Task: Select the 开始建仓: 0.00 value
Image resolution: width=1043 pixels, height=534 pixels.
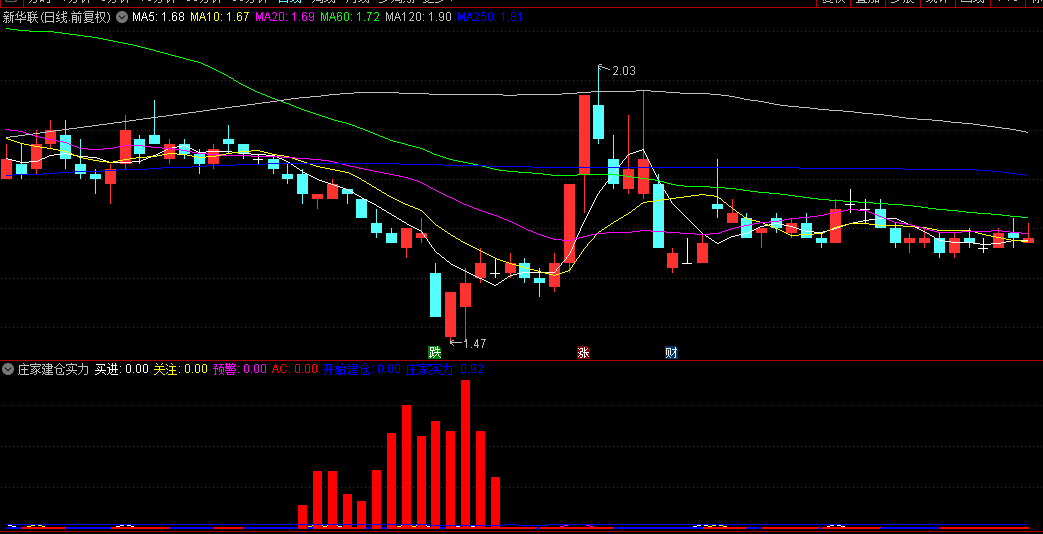Action: tap(362, 368)
